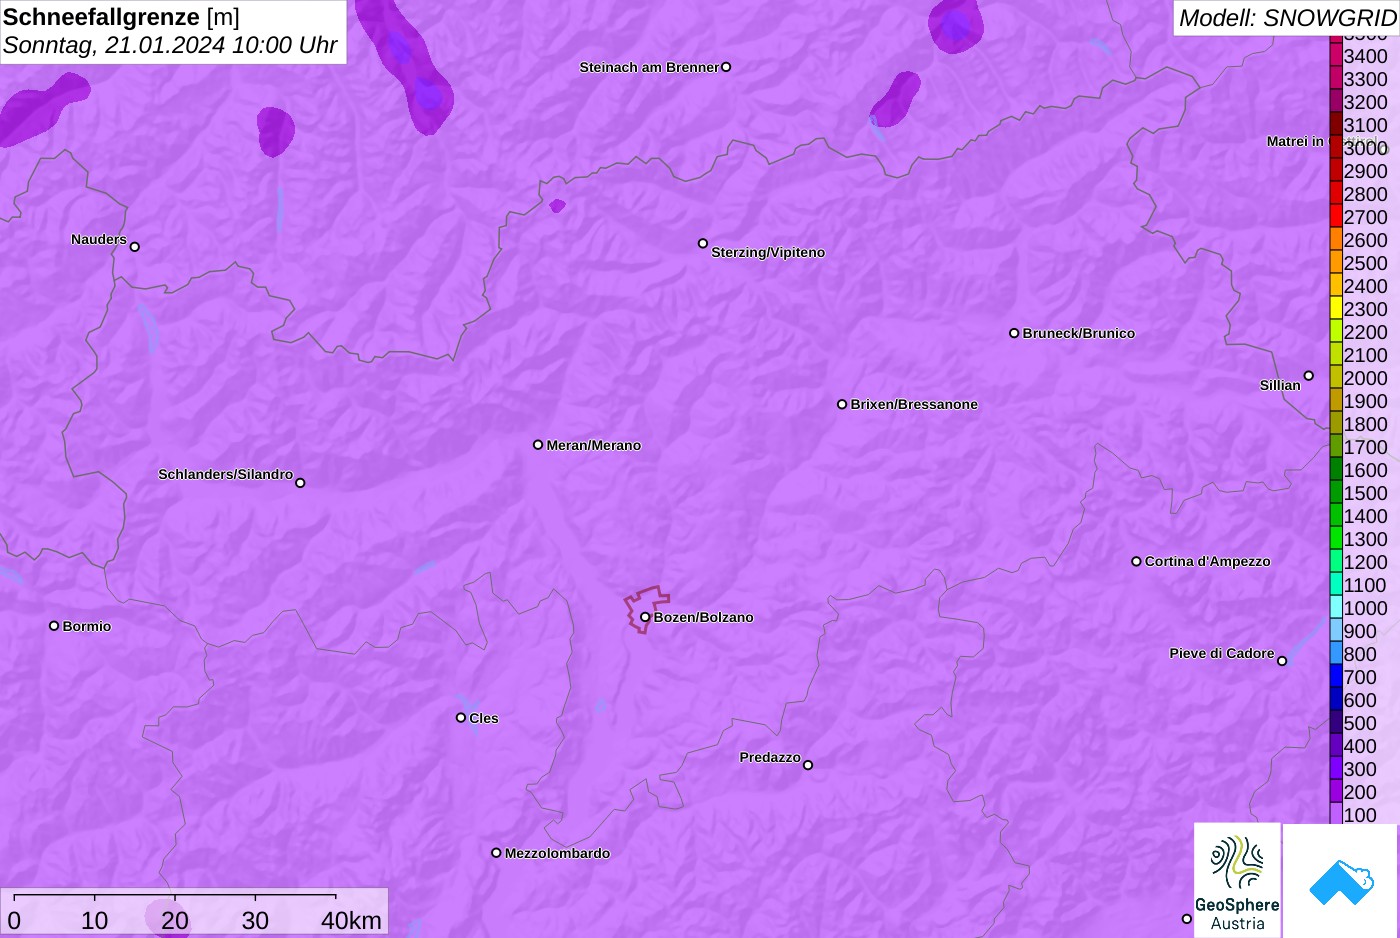The height and width of the screenshot is (938, 1400).
Task: Click the "100" legend value
Action: coord(1360,815)
